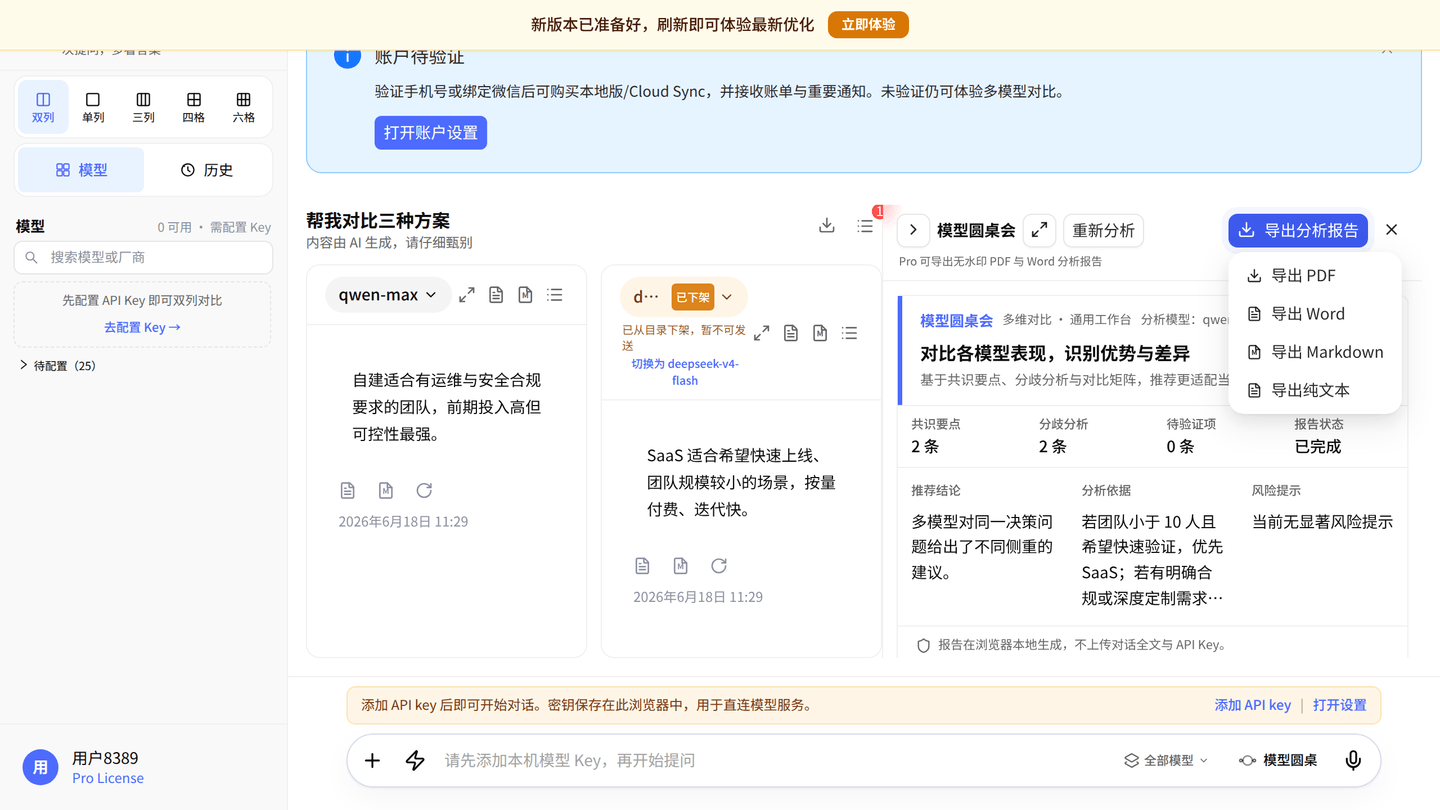
Task: Click the 分歧分析 2 条 stat
Action: (1064, 435)
